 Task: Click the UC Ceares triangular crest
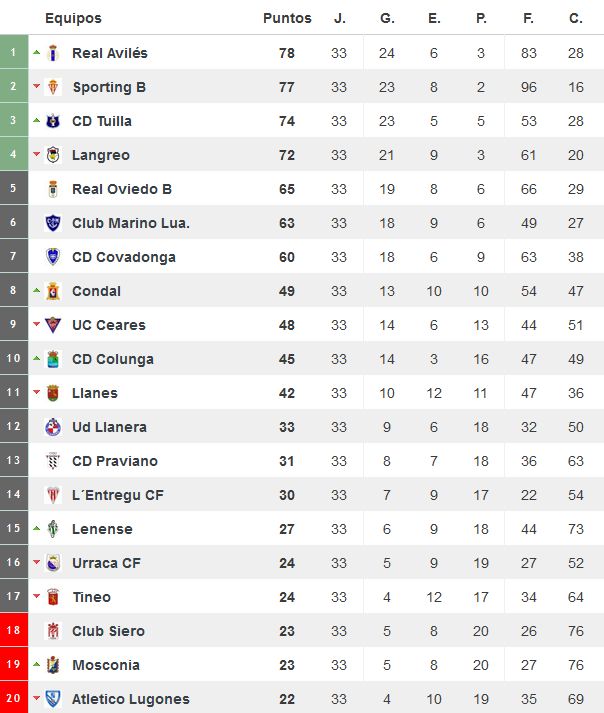coord(53,325)
